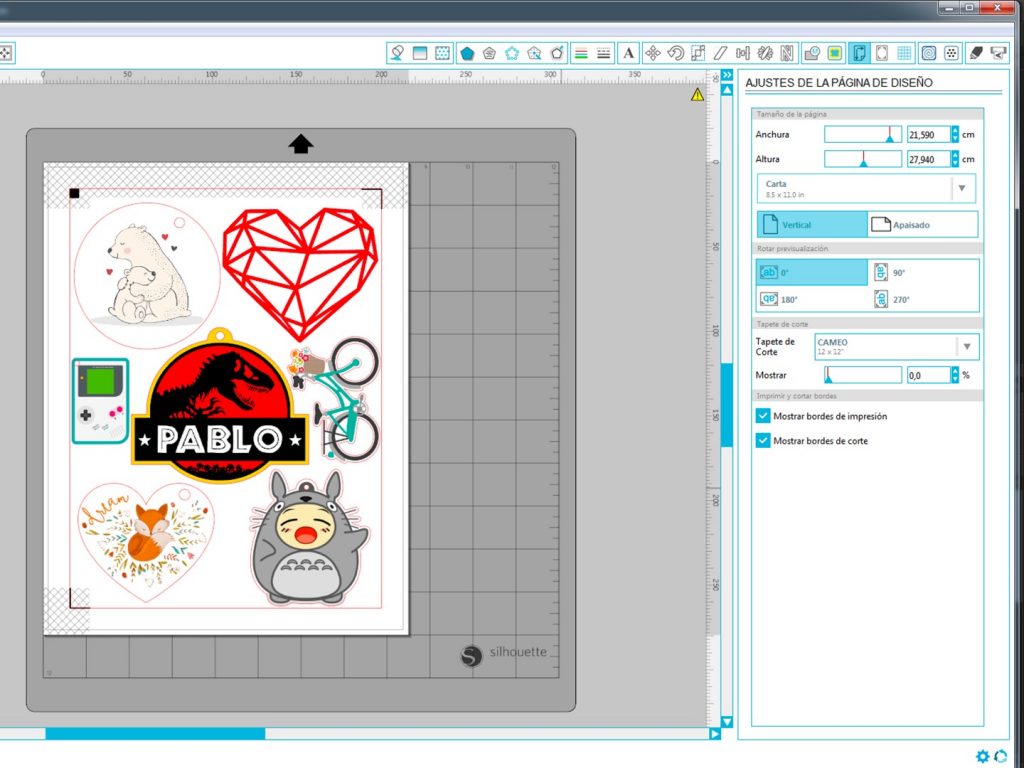Select the PABLO dinosaur keychain design
The height and width of the screenshot is (768, 1024).
tap(219, 406)
